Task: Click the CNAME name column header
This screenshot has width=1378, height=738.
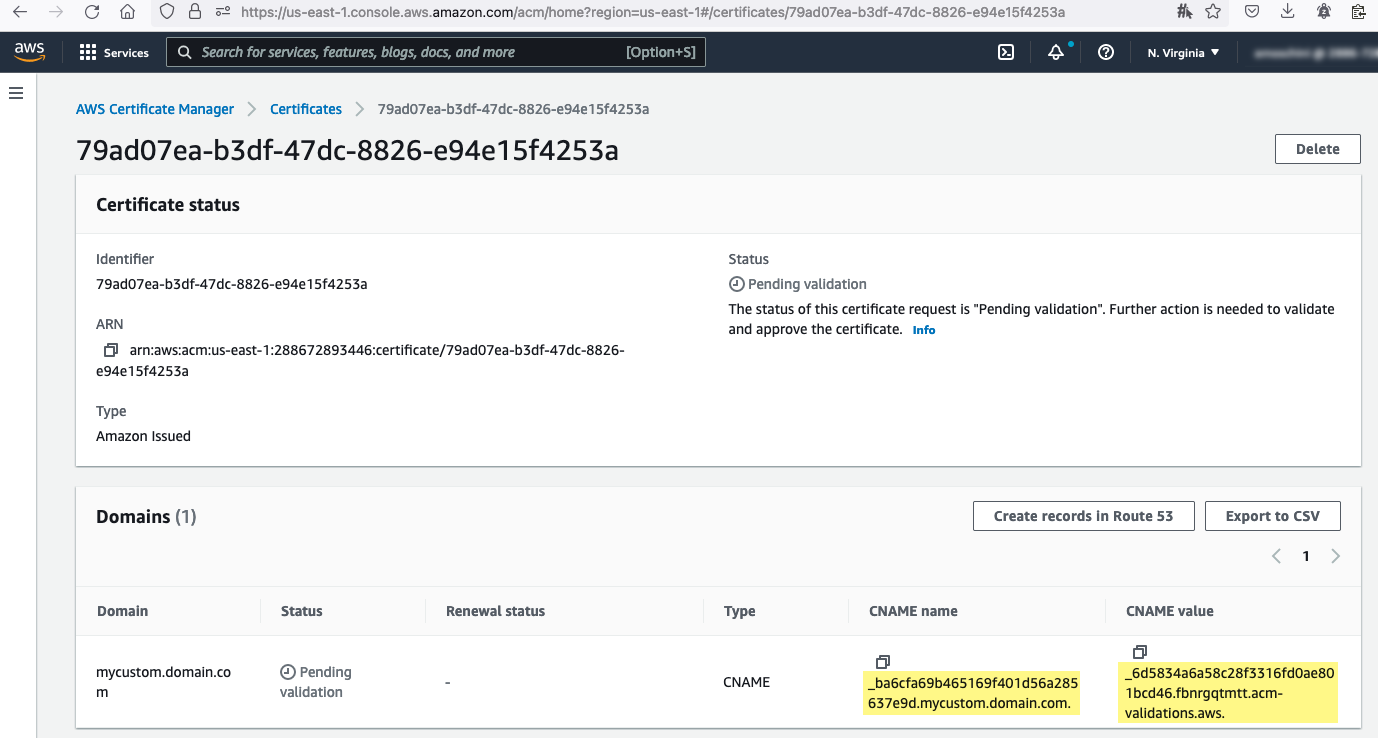Action: point(914,611)
